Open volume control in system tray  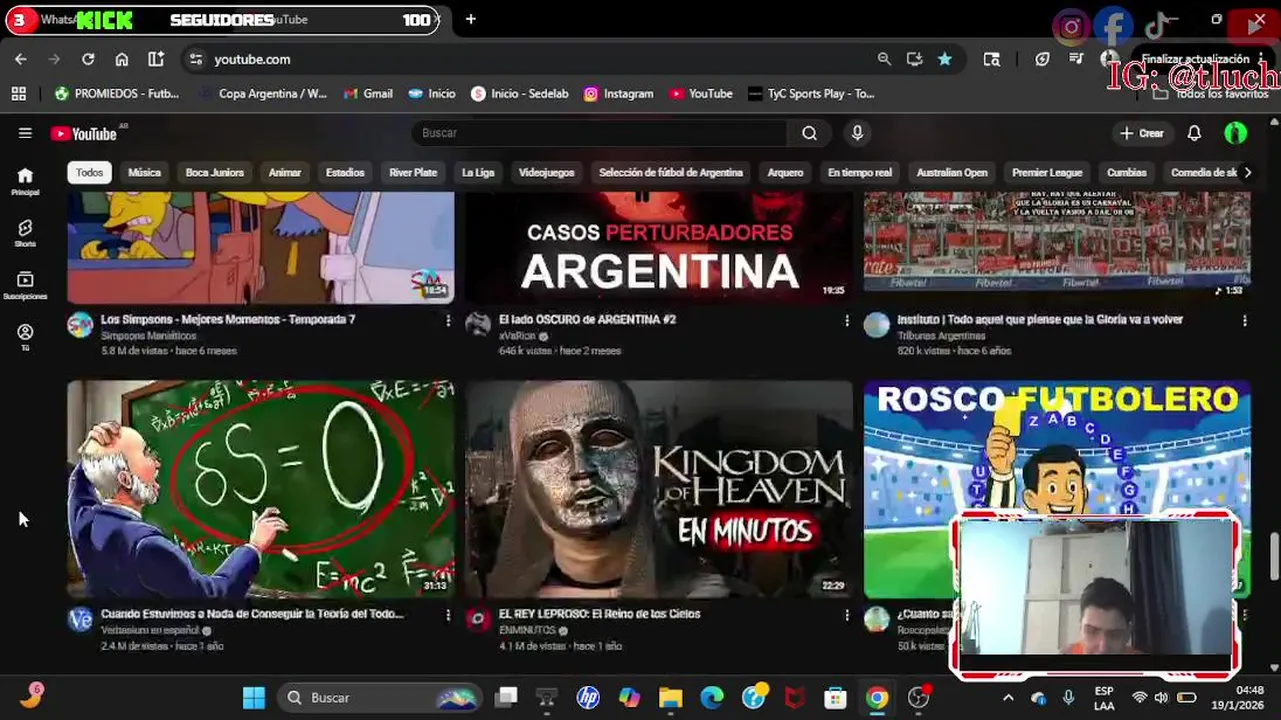tap(1161, 697)
